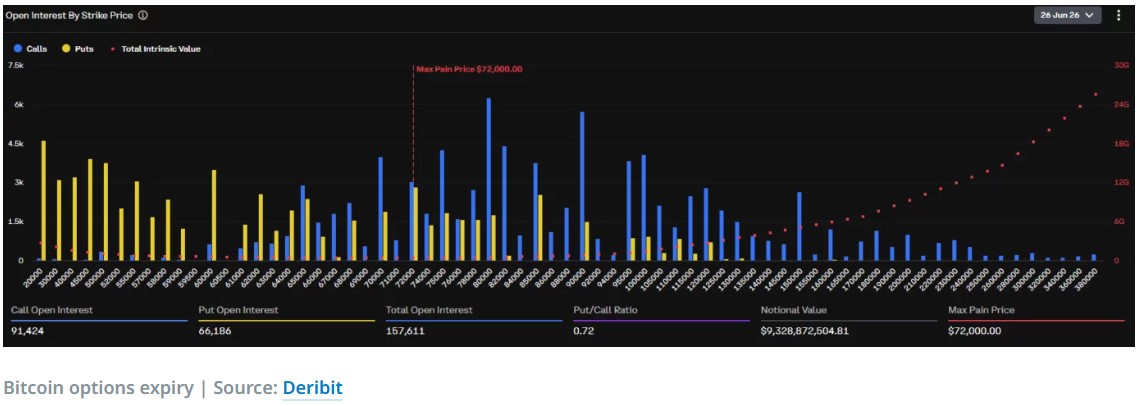Click the Notional Value $9,328,872,504.81
1144x406 pixels.
(805, 331)
